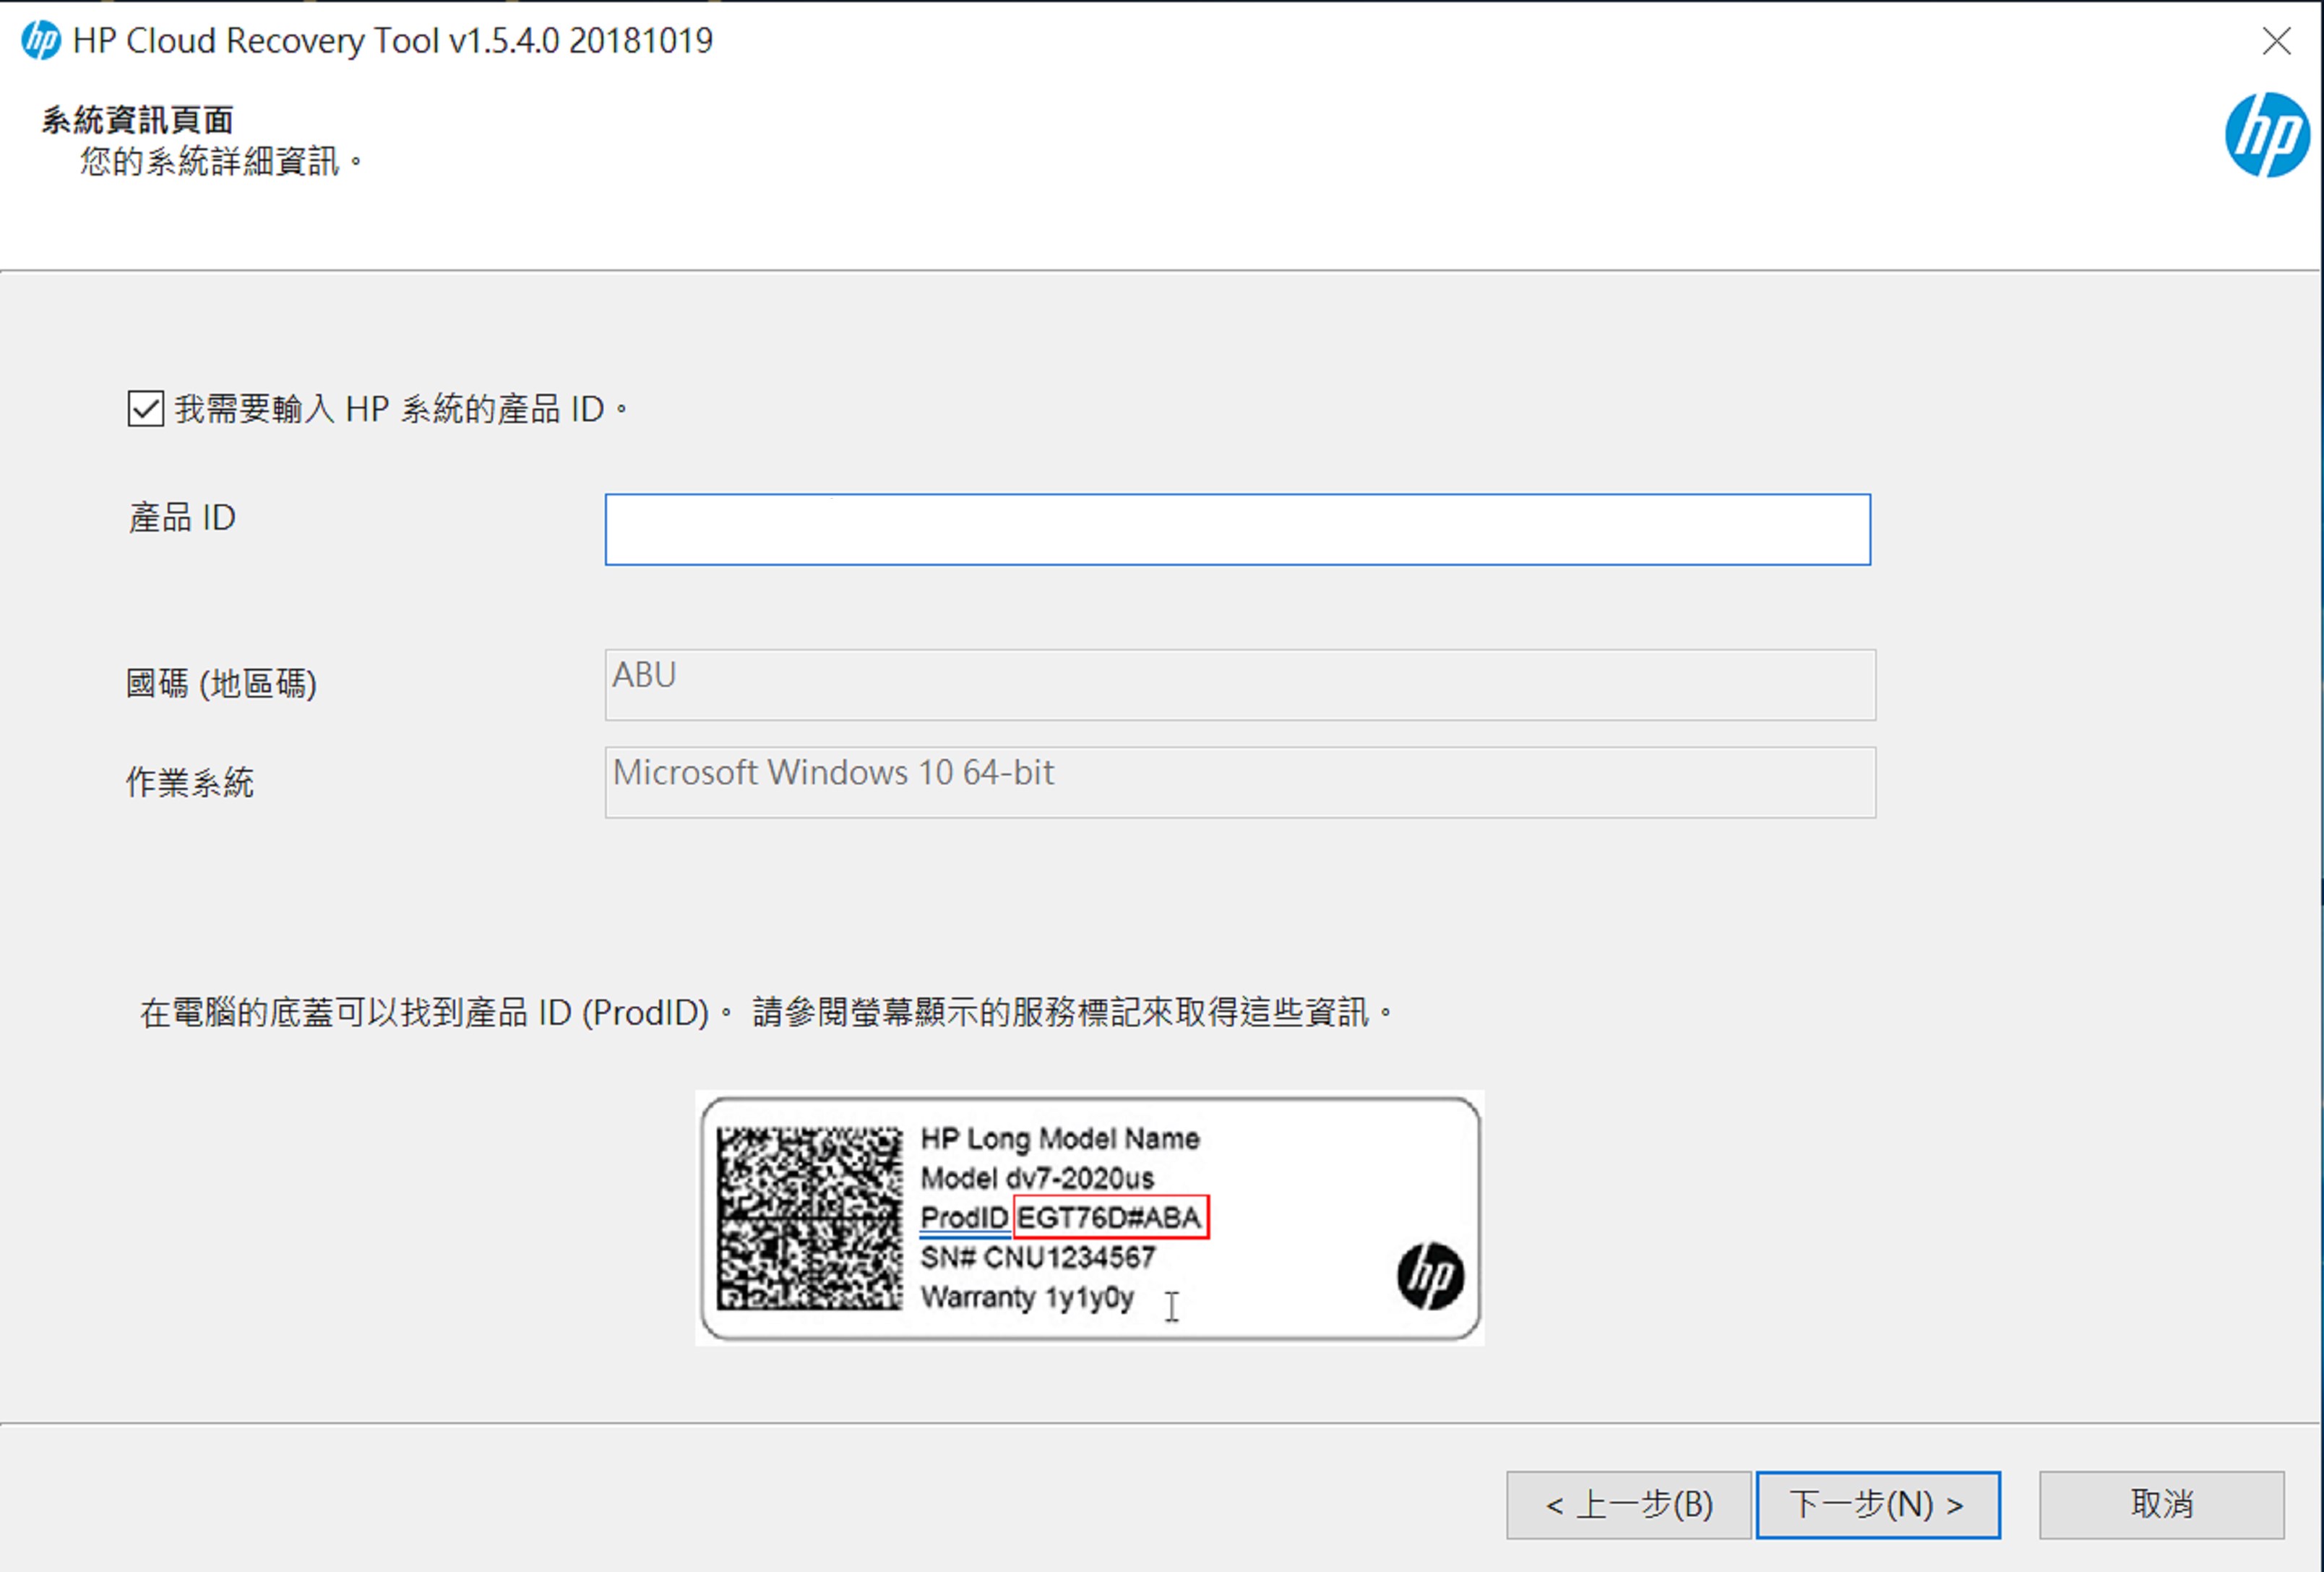2324x1572 pixels.
Task: Proceed with 下一步(N) button
Action: [x=1877, y=1504]
